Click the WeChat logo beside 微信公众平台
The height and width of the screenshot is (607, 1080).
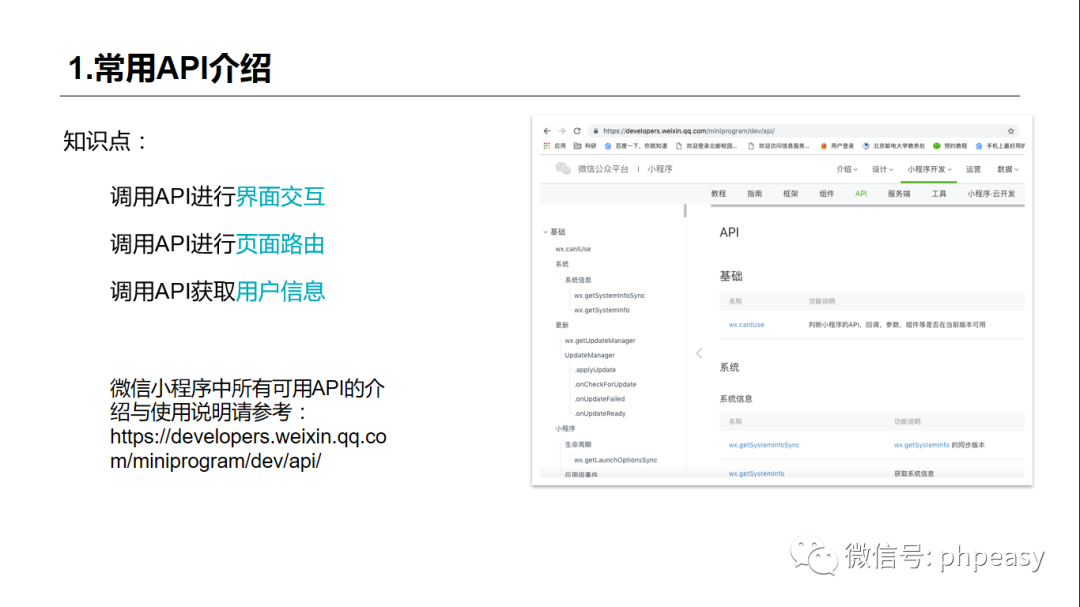point(563,169)
